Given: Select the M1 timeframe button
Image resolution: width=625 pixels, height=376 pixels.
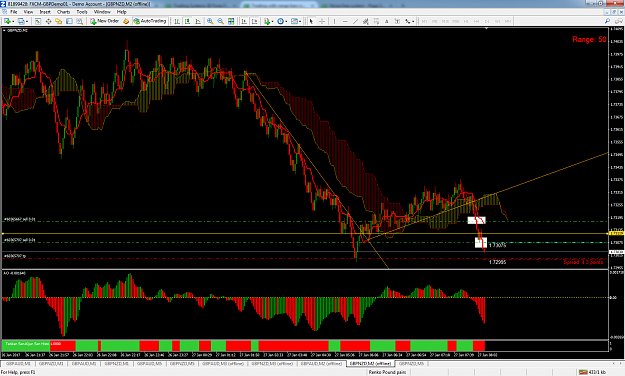Looking at the screenshot, I should coord(424,21).
